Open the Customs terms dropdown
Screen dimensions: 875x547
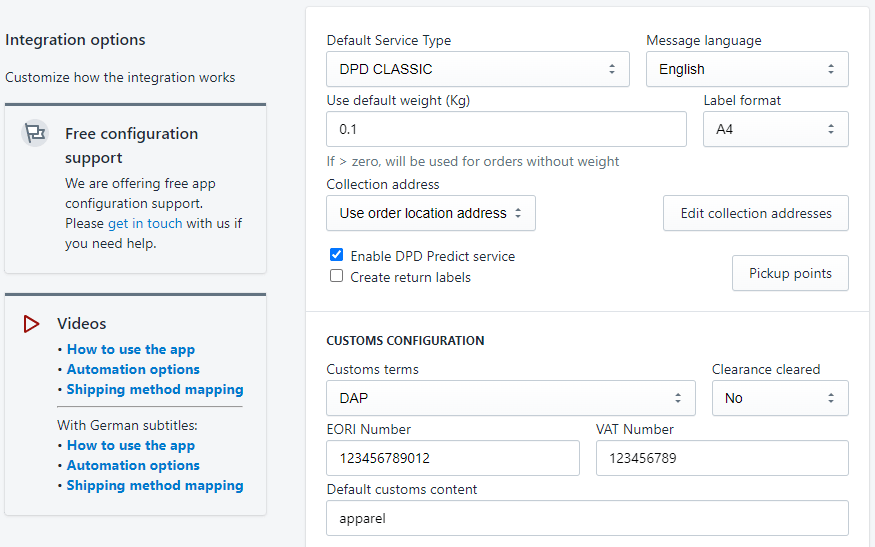(x=511, y=398)
